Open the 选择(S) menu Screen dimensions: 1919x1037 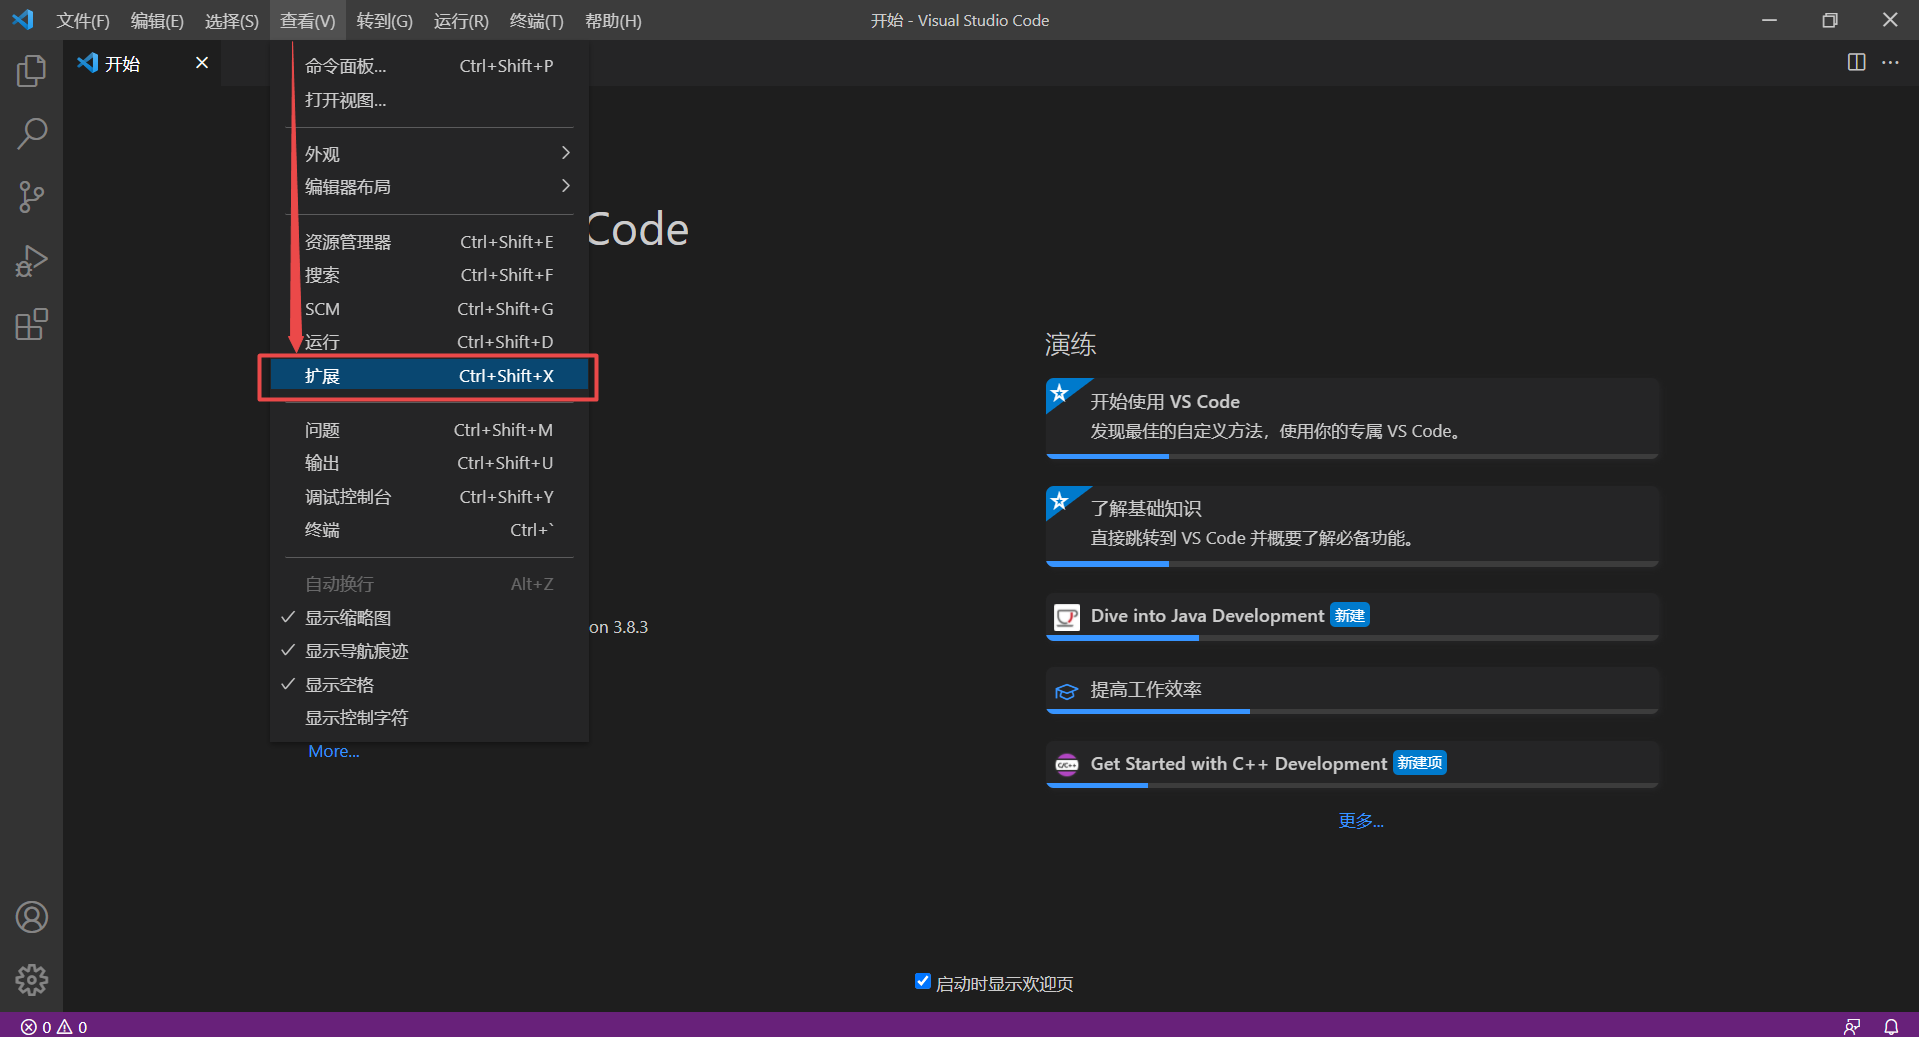pyautogui.click(x=231, y=20)
